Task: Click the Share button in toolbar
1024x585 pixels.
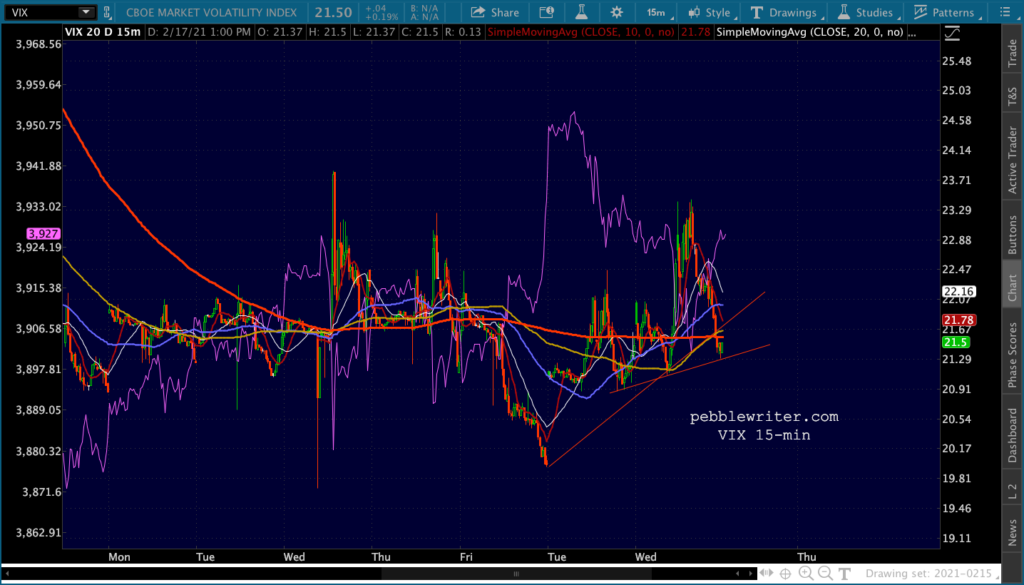Action: (494, 12)
